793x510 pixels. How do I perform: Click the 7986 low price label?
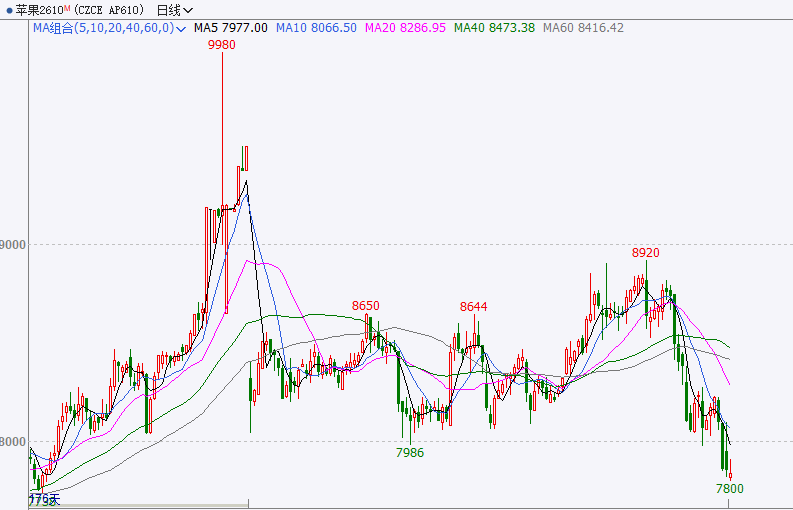[x=410, y=453]
